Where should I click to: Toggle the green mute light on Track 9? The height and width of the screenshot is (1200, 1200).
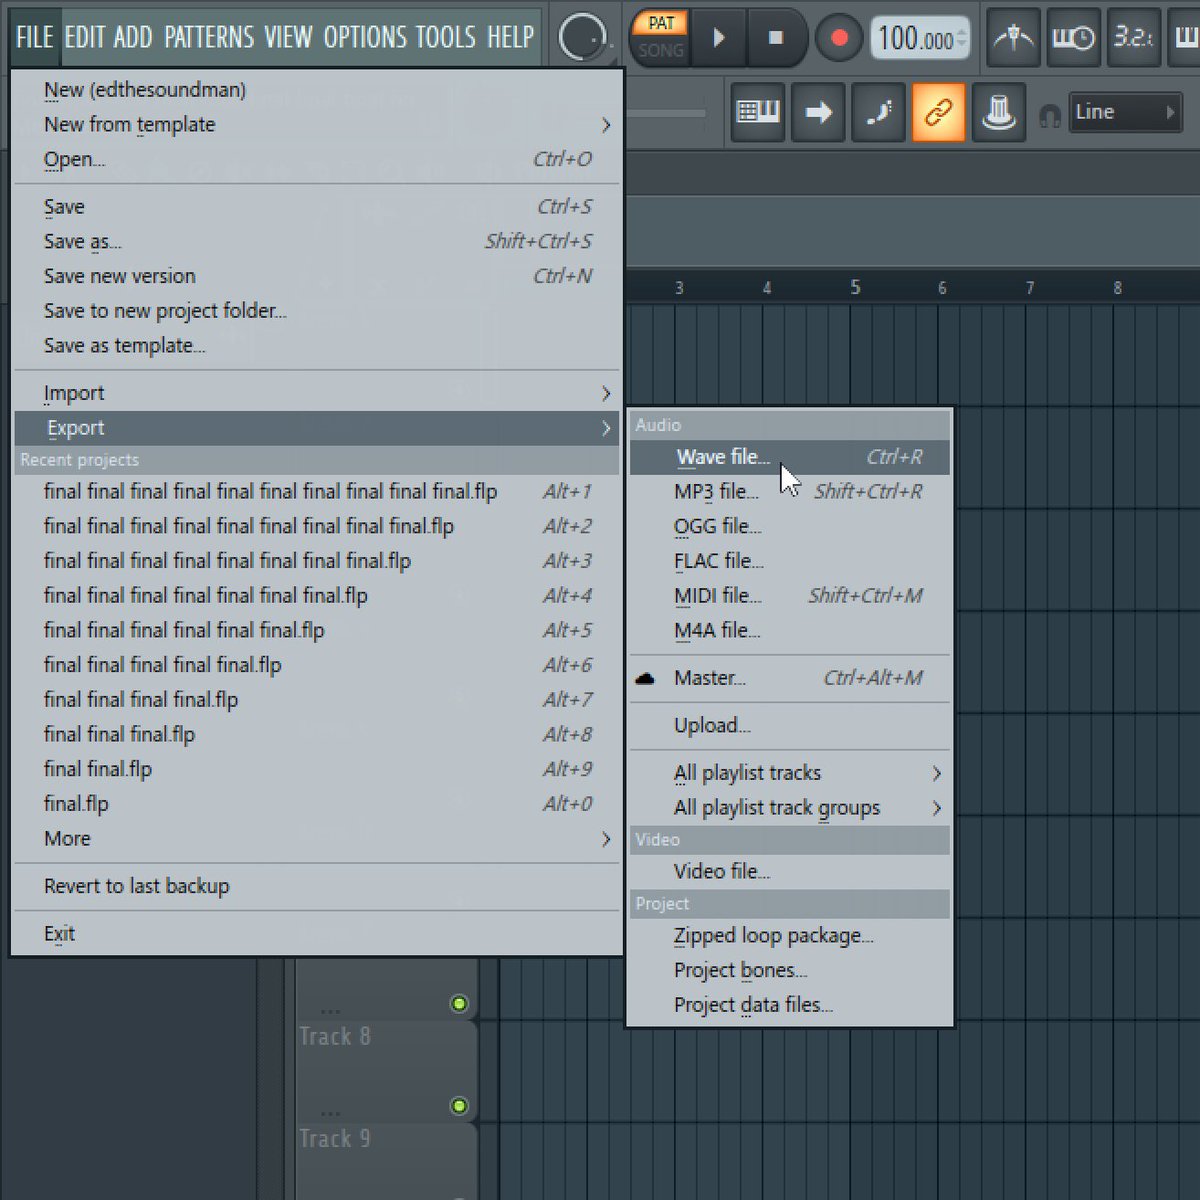459,1107
